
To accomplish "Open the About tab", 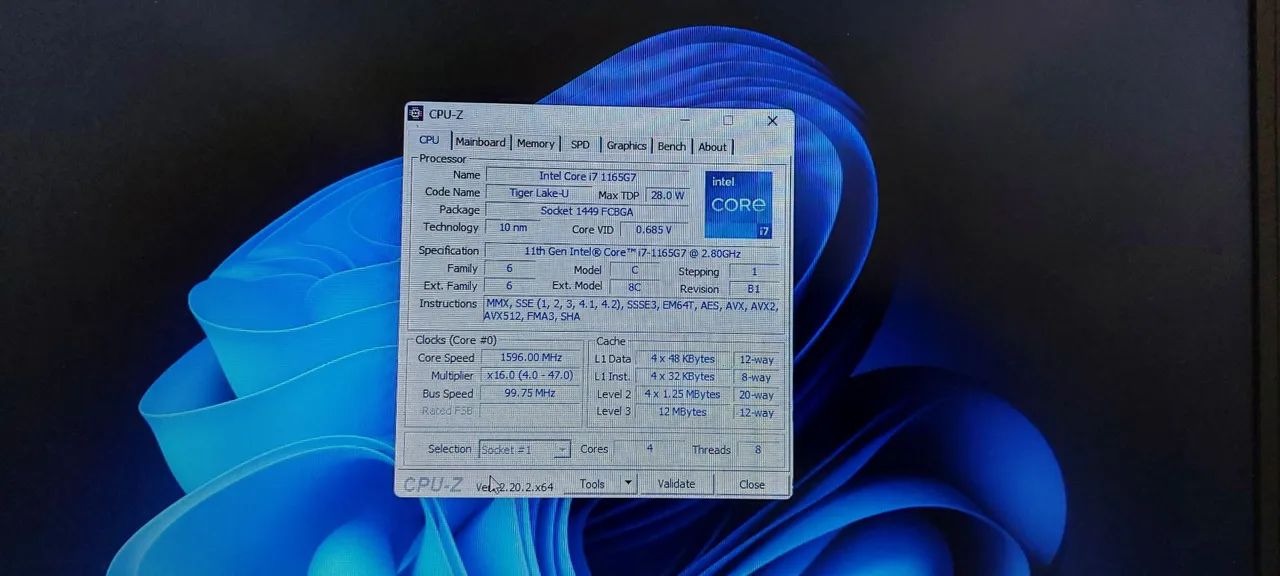I will (713, 147).
